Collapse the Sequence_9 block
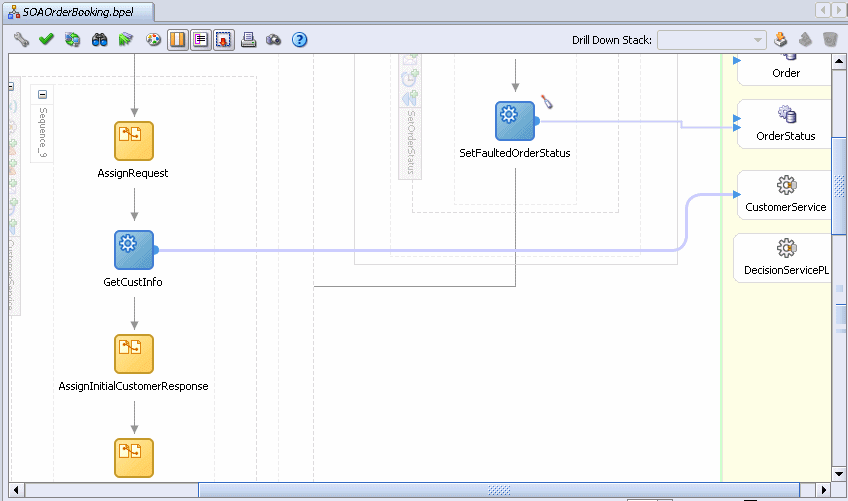Screen dimensions: 848x501 [x=42, y=95]
